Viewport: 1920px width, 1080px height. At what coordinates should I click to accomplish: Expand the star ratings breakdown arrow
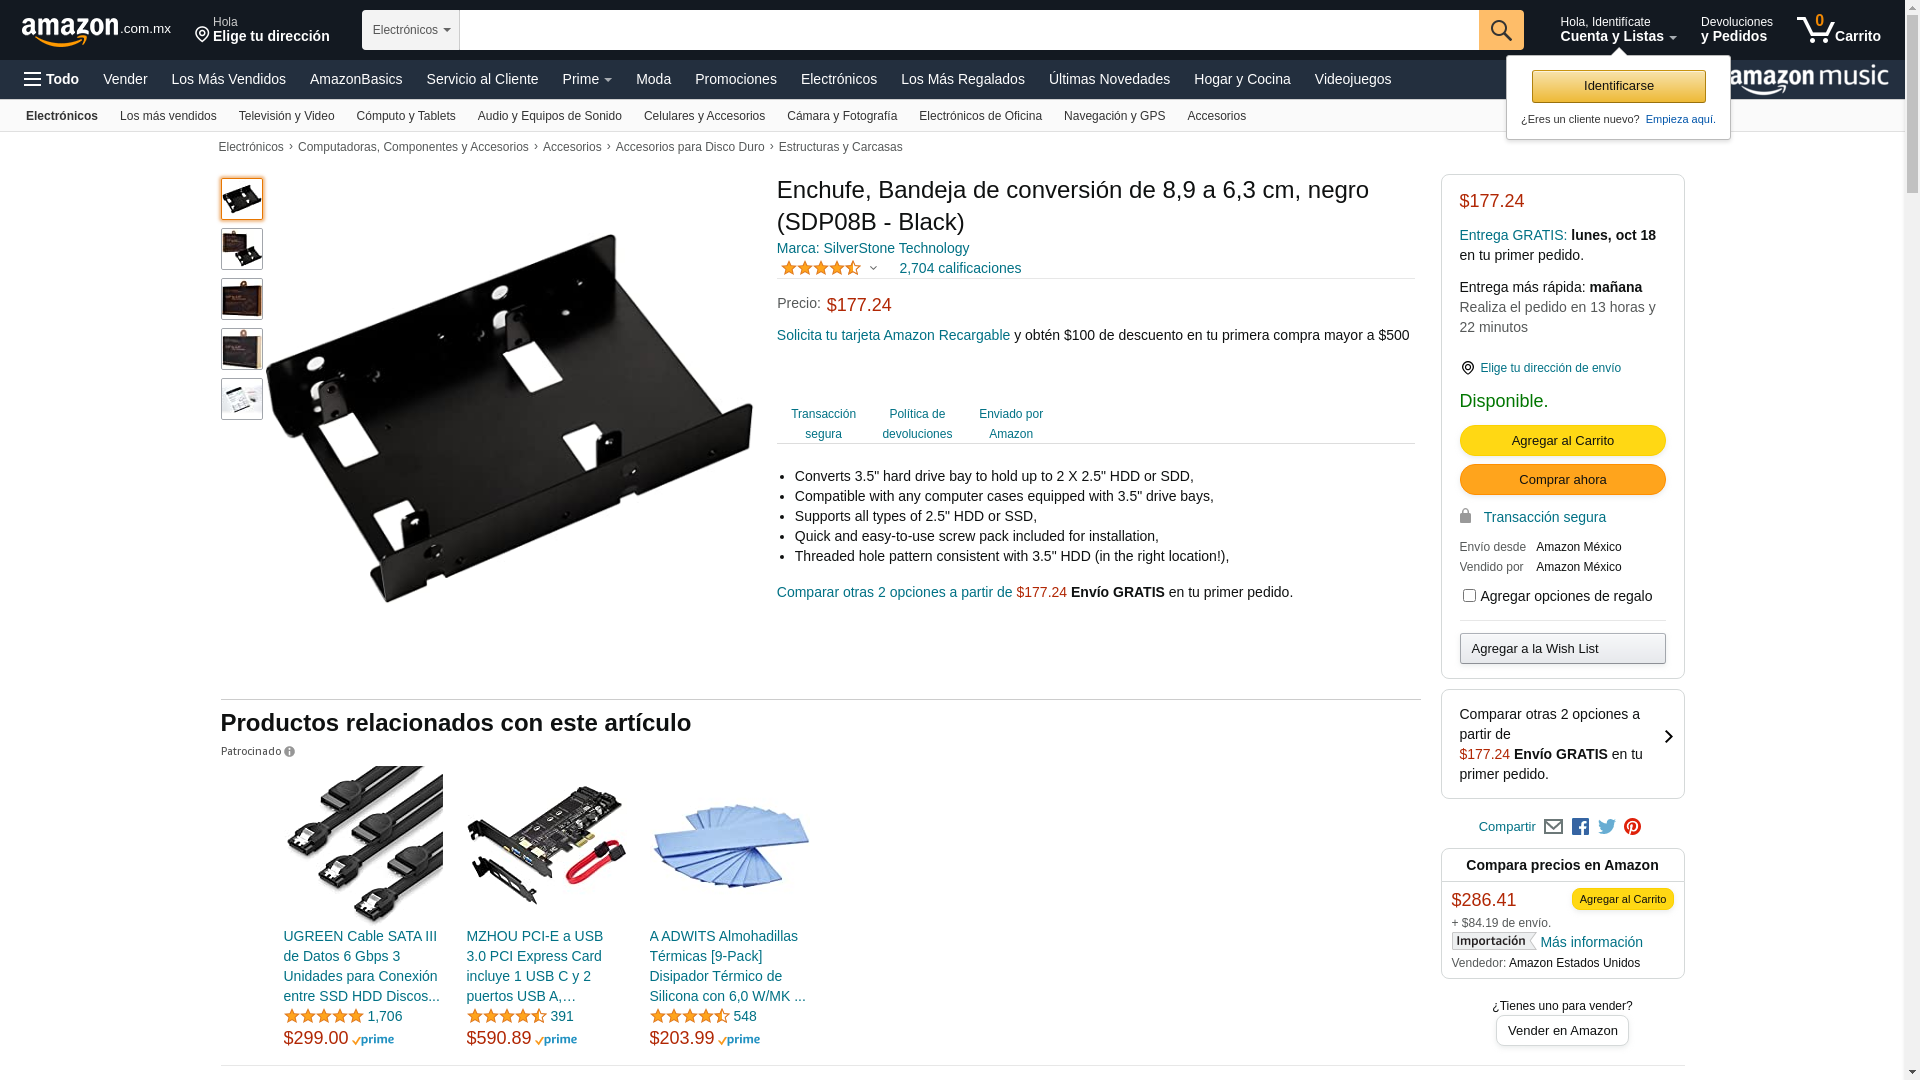(x=873, y=268)
